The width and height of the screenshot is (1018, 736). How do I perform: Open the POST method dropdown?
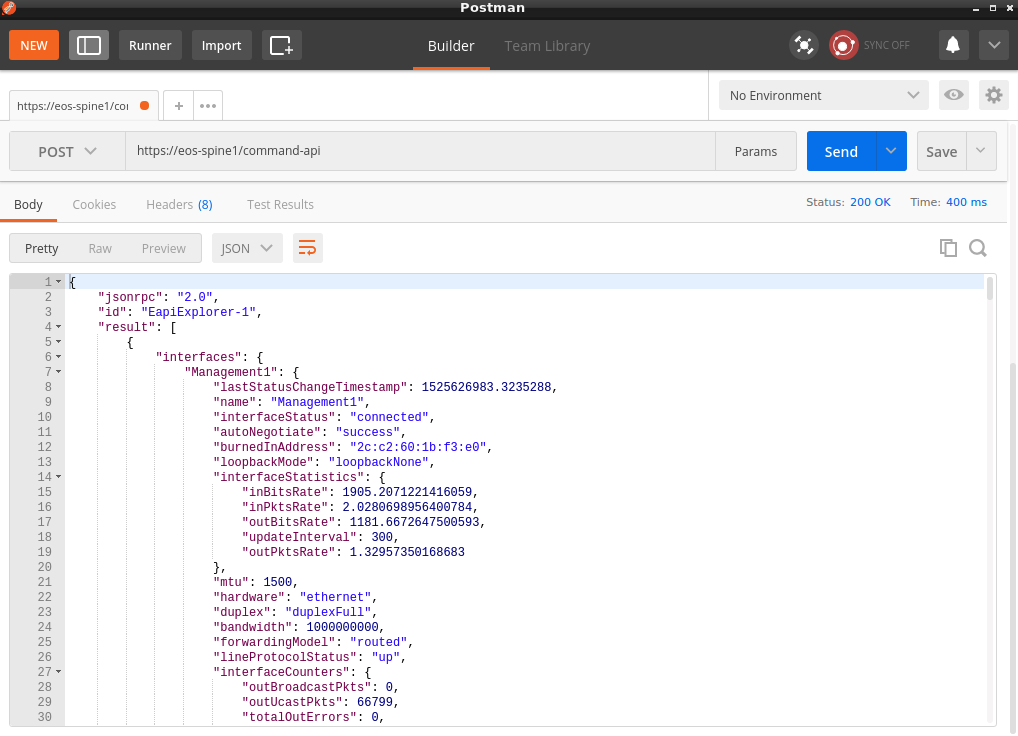pyautogui.click(x=67, y=151)
